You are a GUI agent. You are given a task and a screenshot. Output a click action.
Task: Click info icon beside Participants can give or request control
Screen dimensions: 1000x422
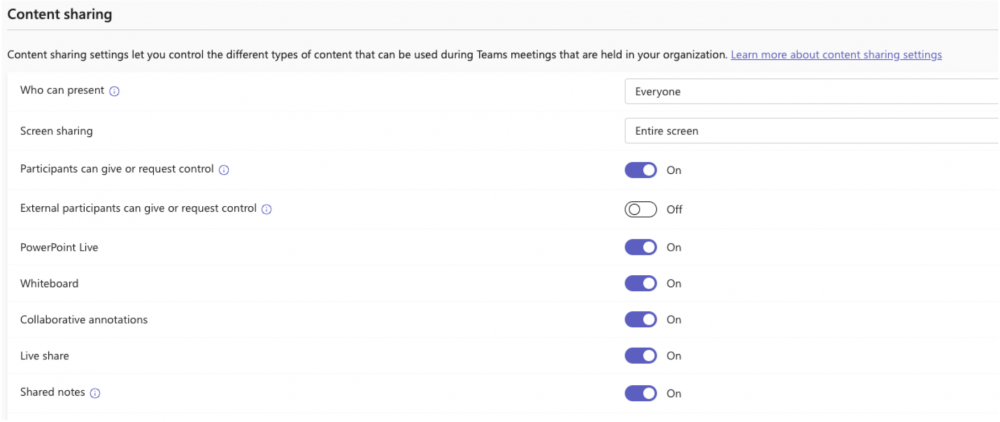(224, 170)
